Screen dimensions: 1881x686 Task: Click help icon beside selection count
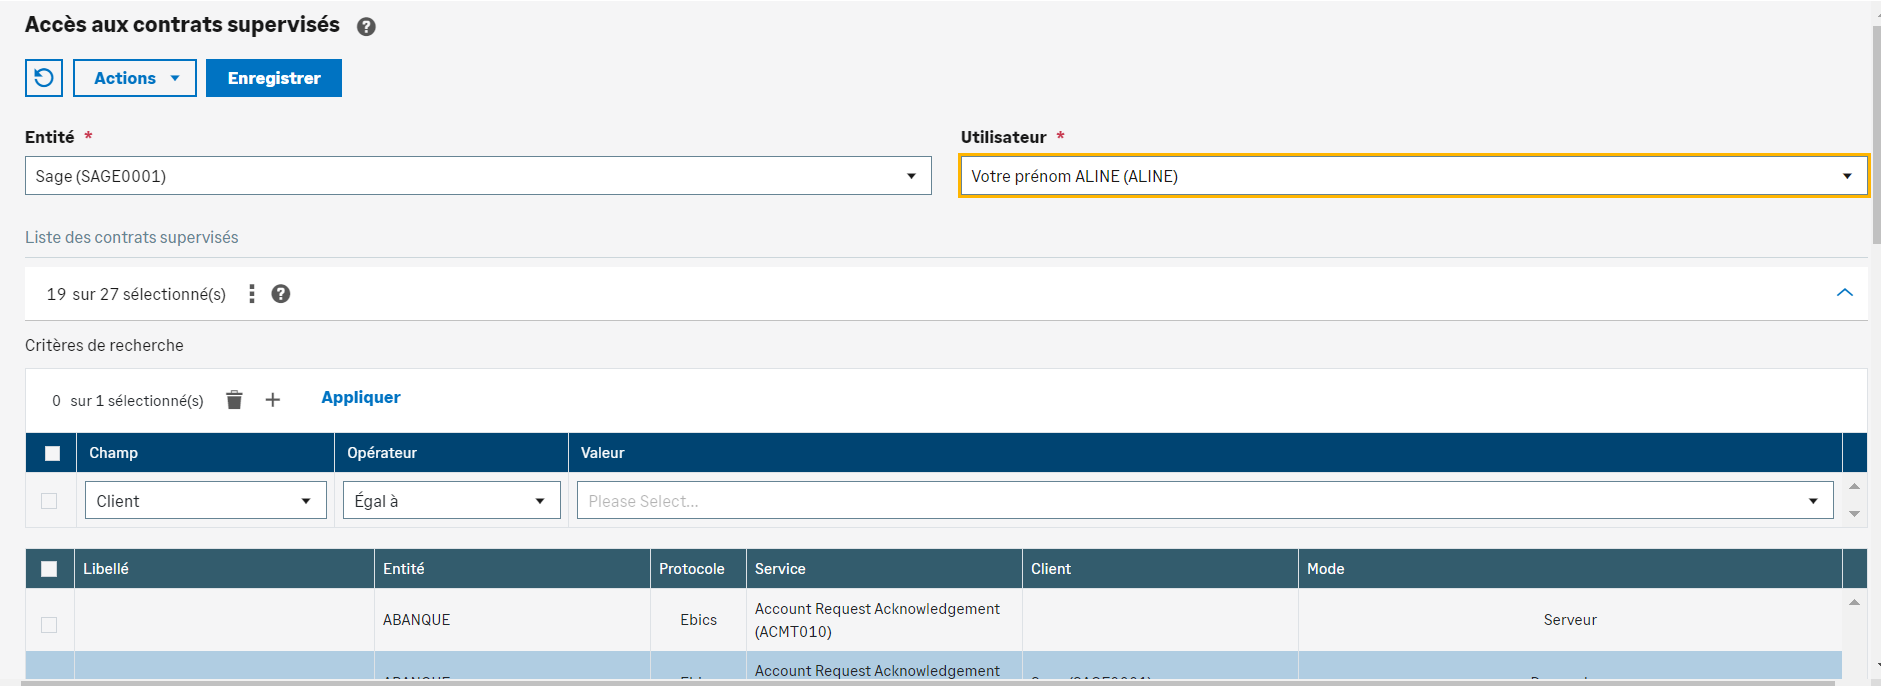(281, 294)
